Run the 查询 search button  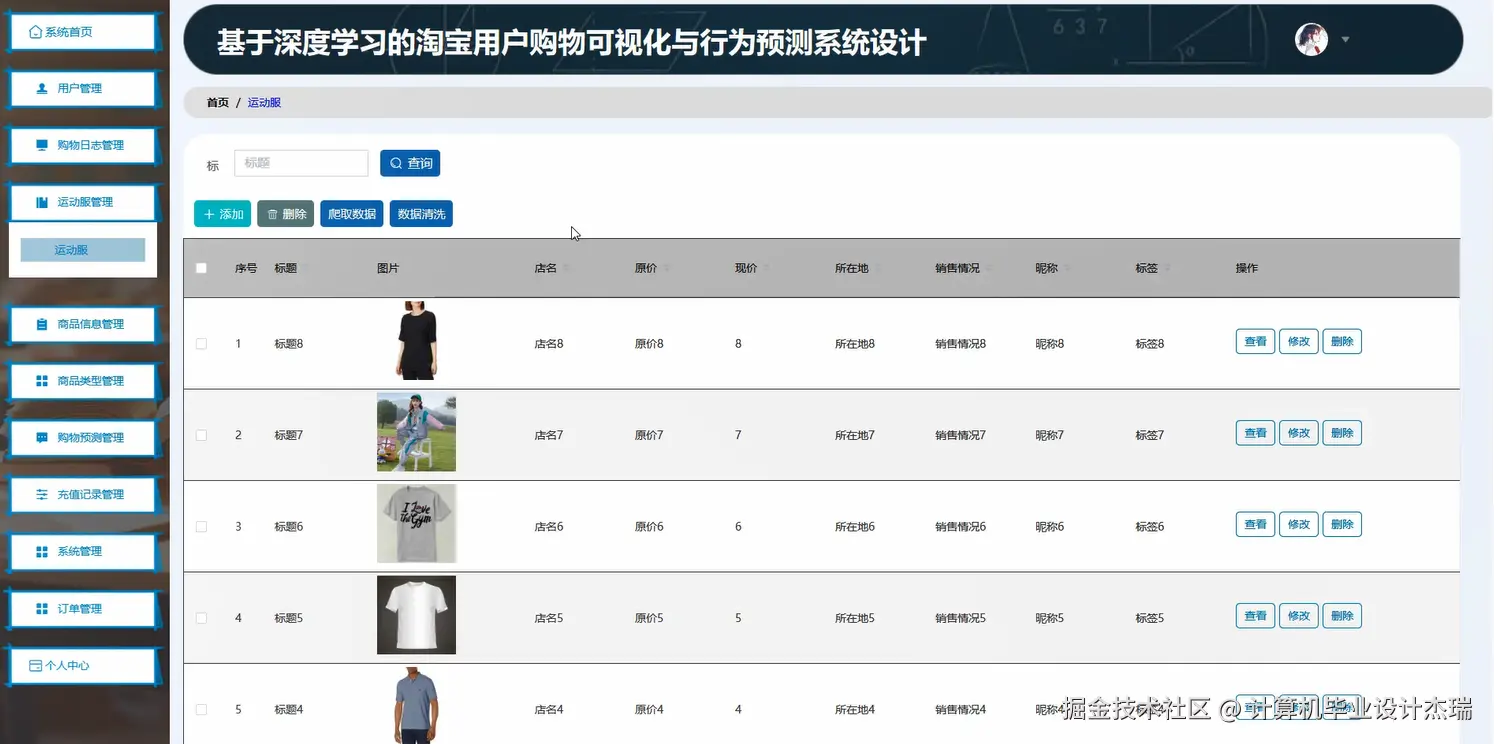410,163
